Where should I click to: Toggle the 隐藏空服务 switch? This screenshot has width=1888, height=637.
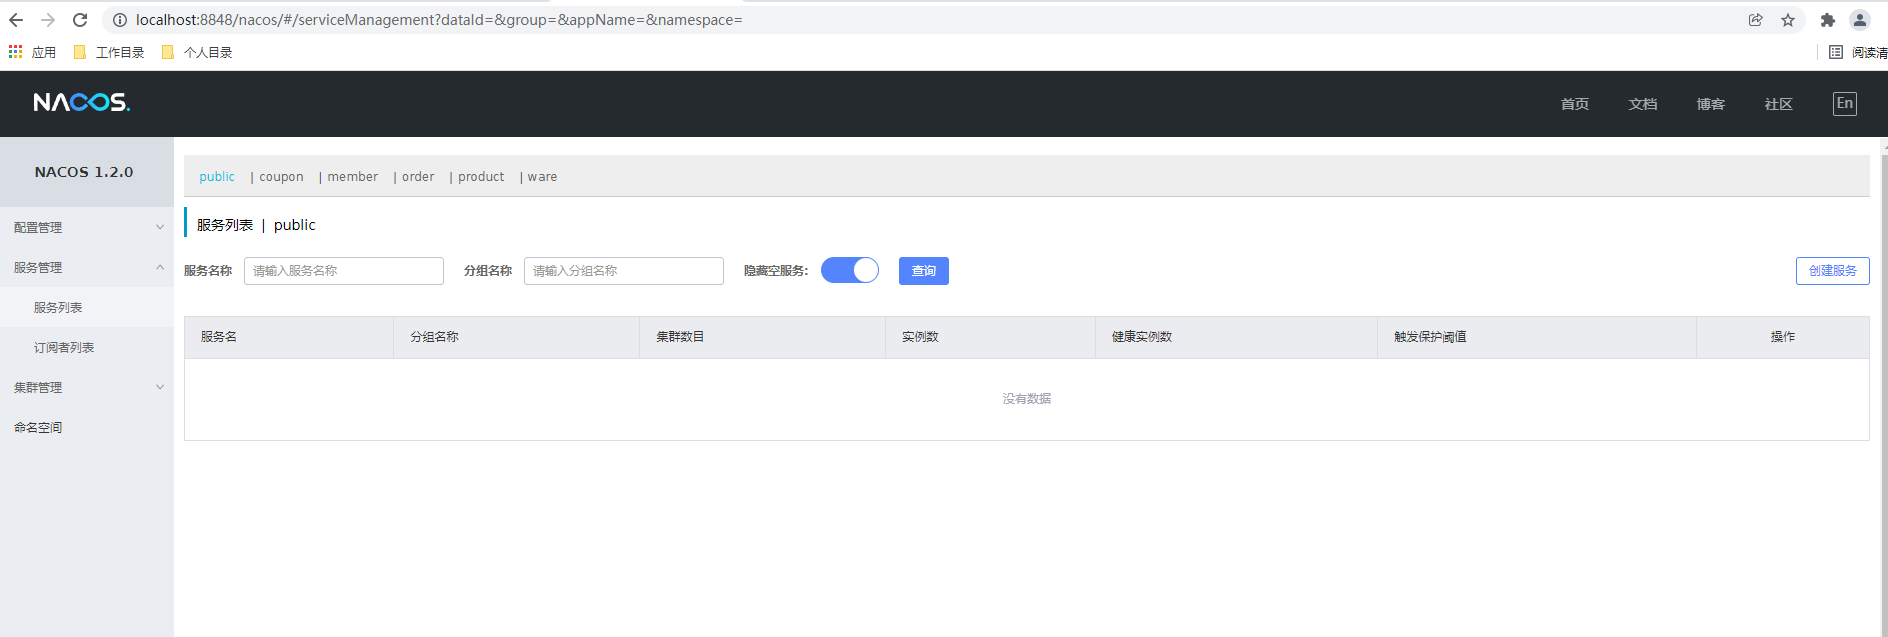tap(850, 270)
